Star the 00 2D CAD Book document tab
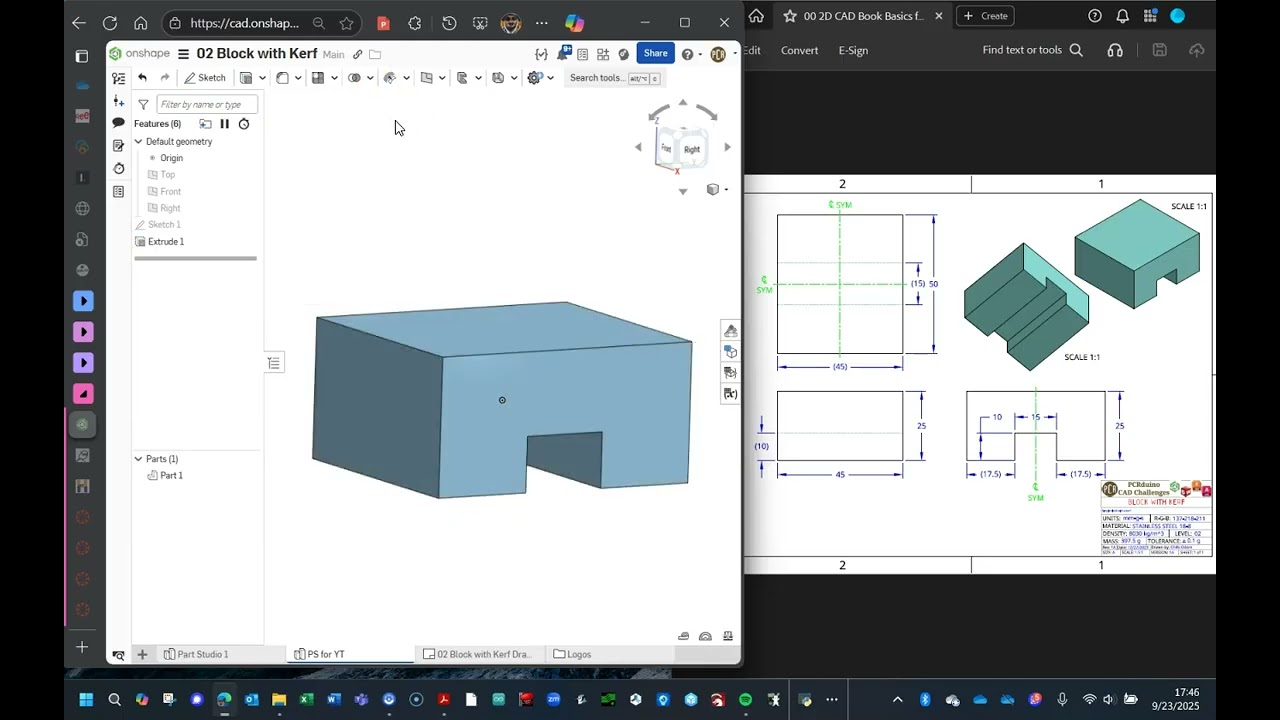The width and height of the screenshot is (1280, 720). coord(790,16)
